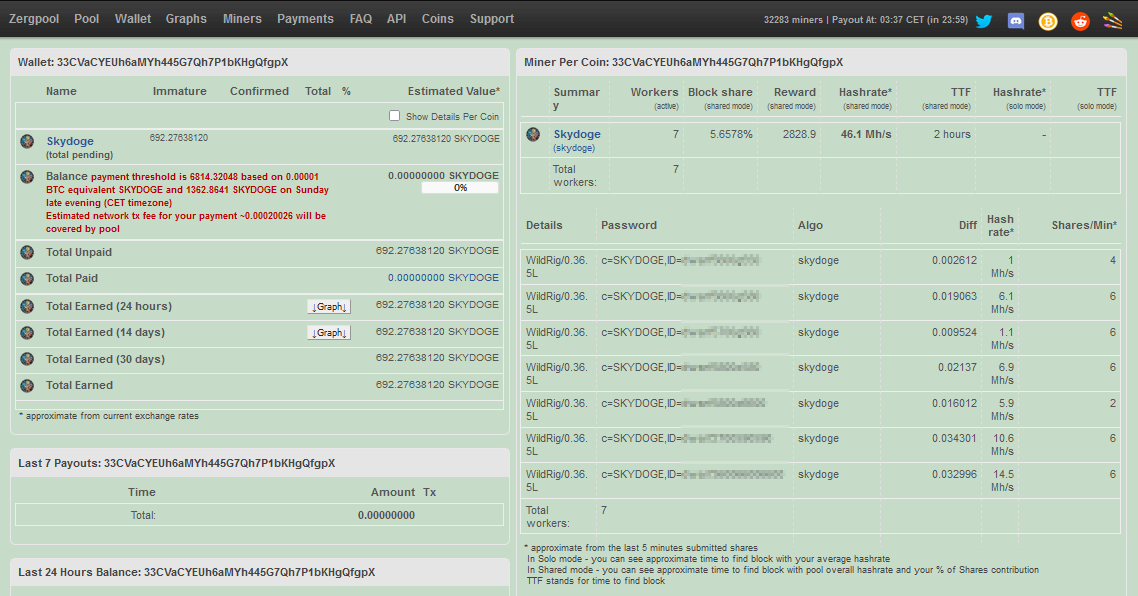The width and height of the screenshot is (1138, 596).
Task: Go to Zergpool home menu item
Action: click(34, 19)
